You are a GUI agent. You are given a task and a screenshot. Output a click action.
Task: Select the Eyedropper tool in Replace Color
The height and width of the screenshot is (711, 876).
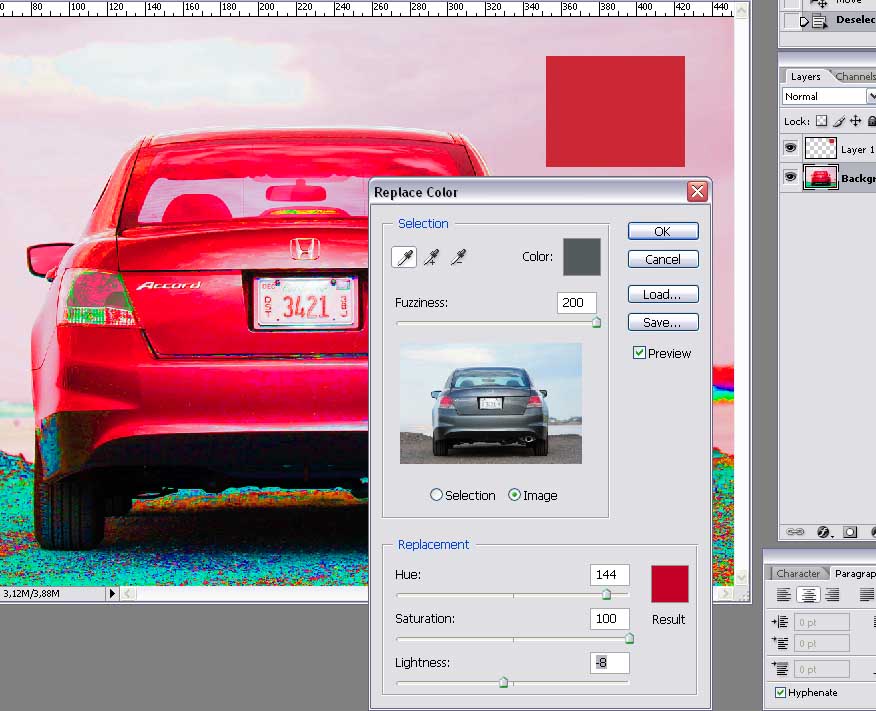(x=404, y=257)
